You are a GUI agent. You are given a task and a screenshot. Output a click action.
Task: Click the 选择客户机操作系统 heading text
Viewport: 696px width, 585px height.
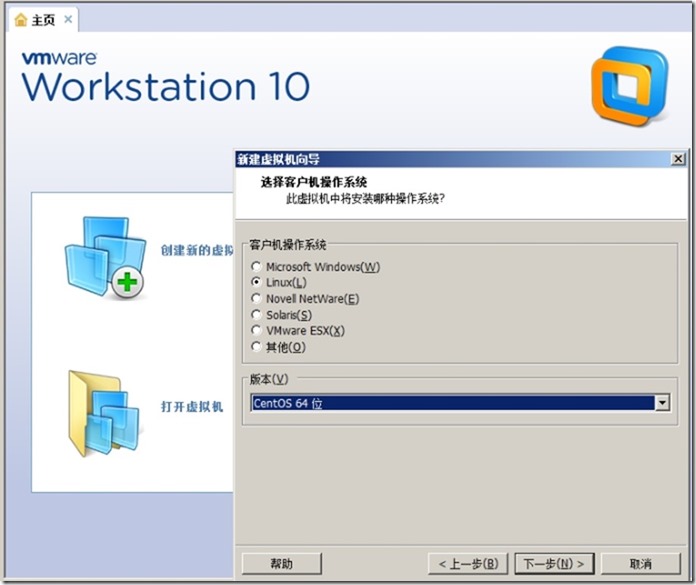click(313, 182)
